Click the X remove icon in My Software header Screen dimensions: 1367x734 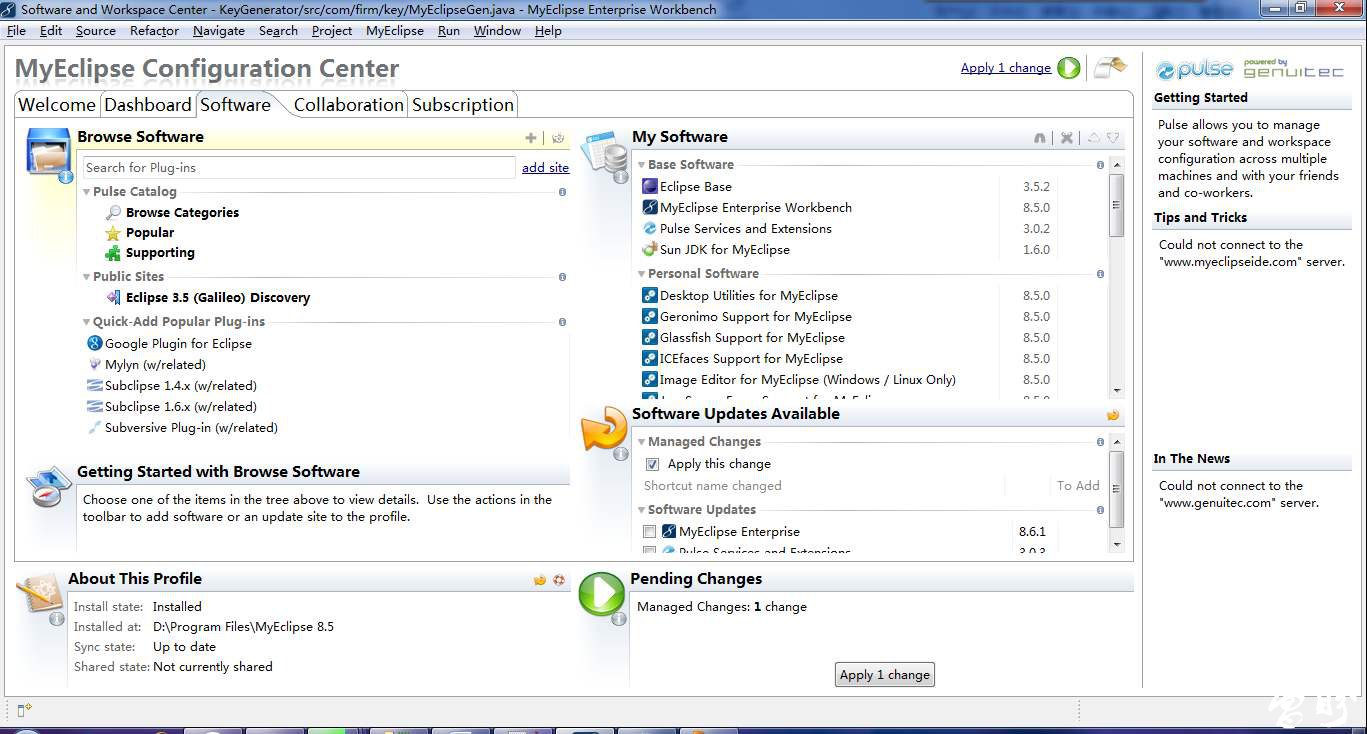coord(1067,138)
